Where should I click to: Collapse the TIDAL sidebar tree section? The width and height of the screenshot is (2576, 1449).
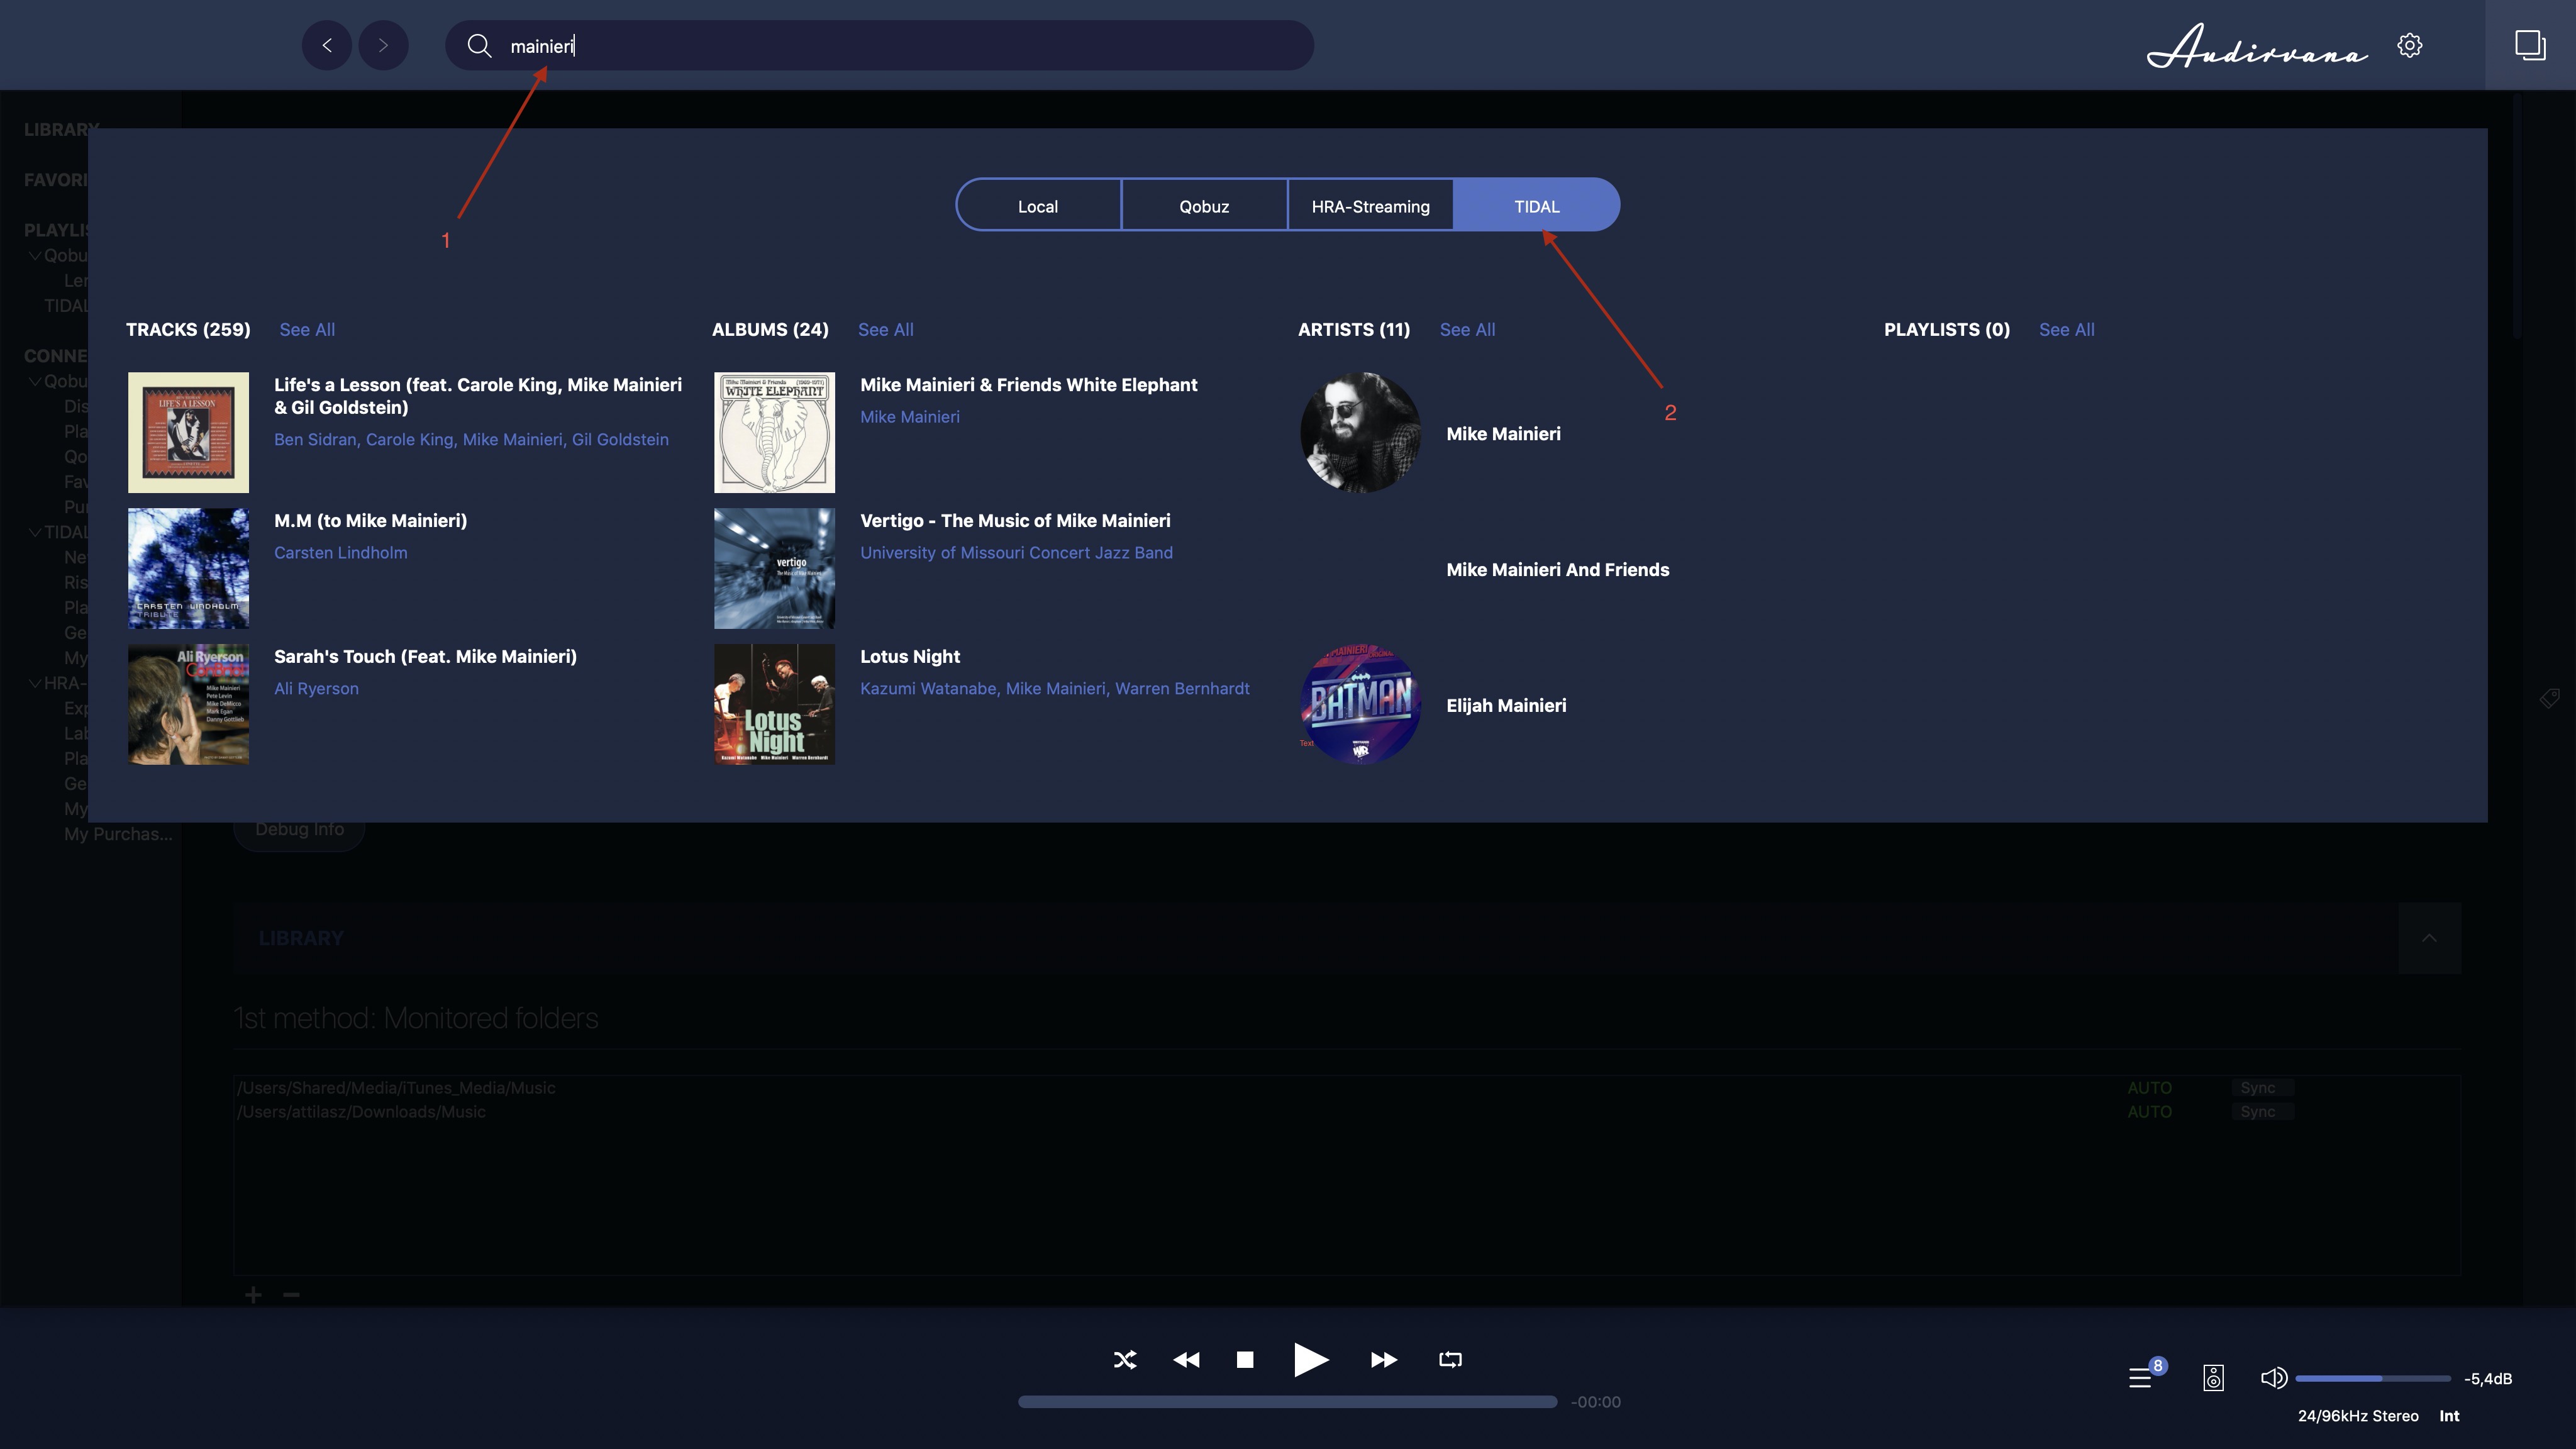(35, 532)
